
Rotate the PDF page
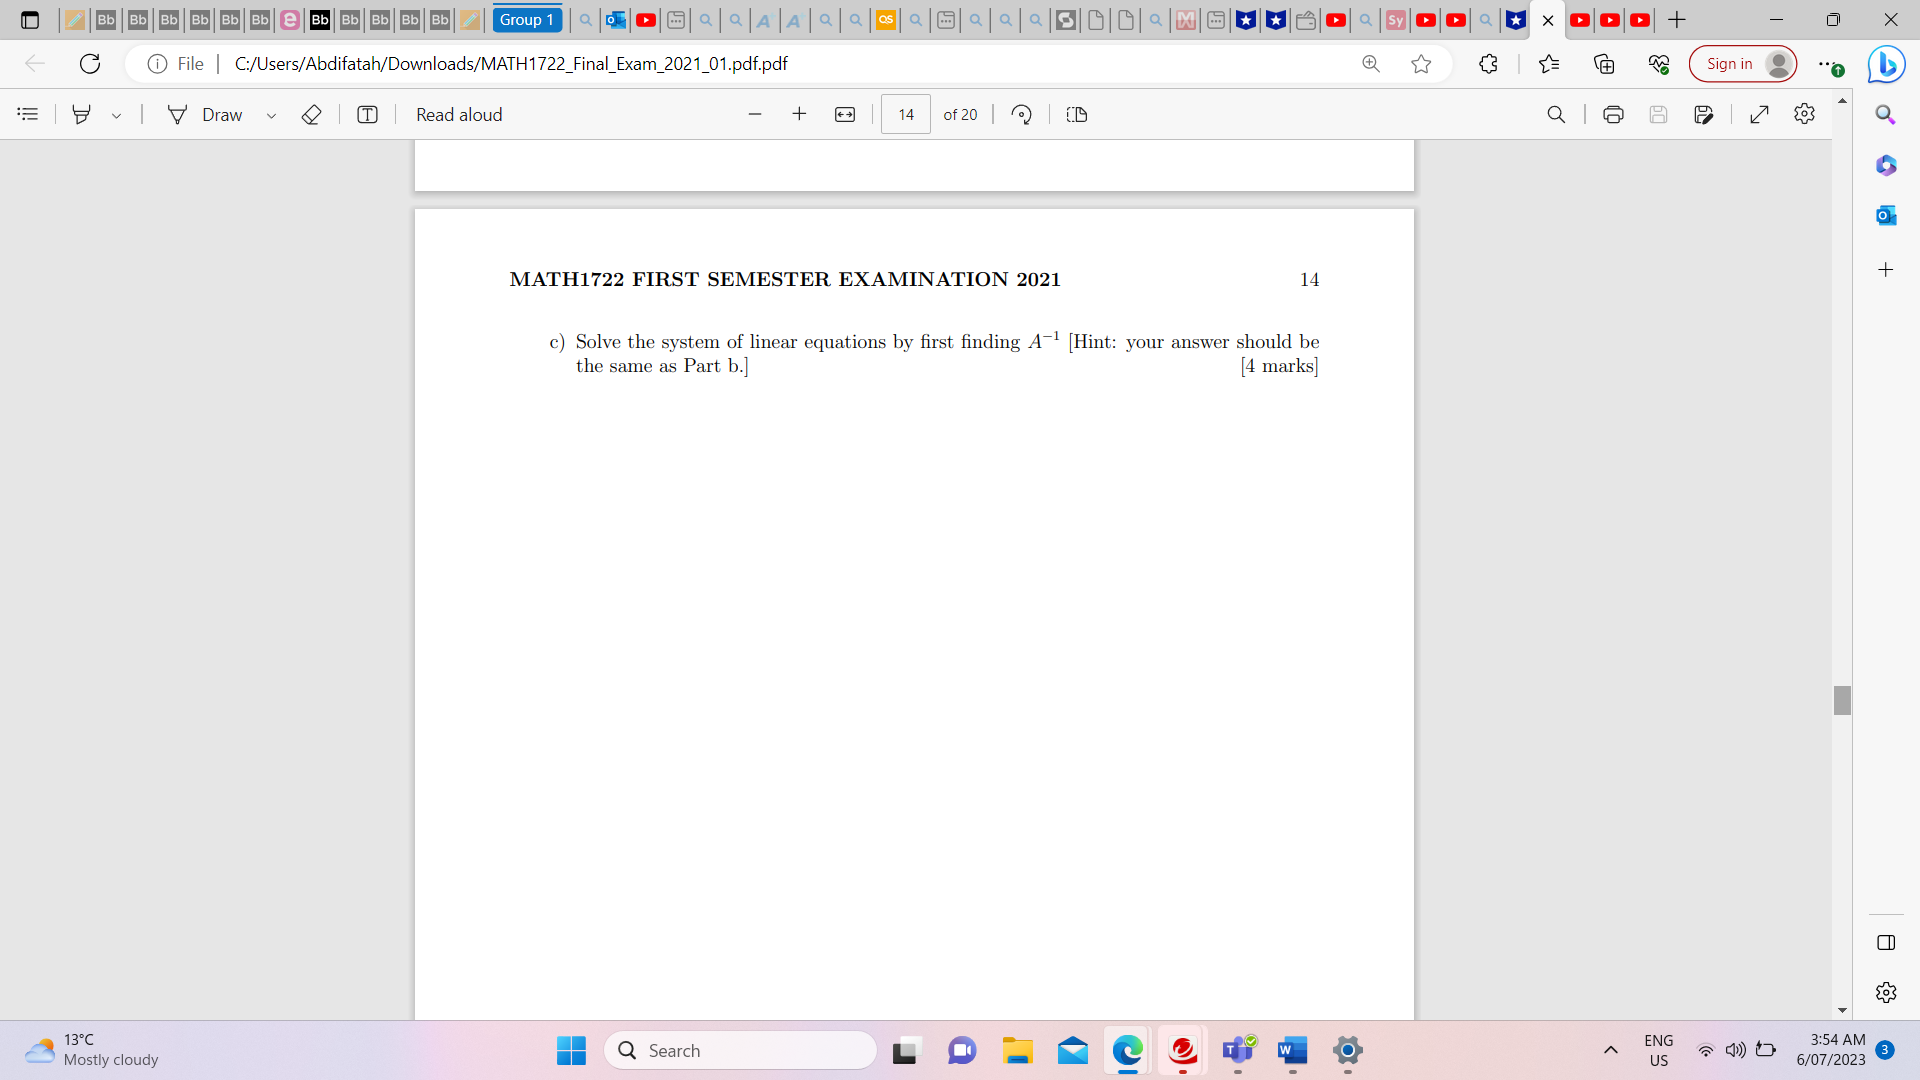point(1021,114)
